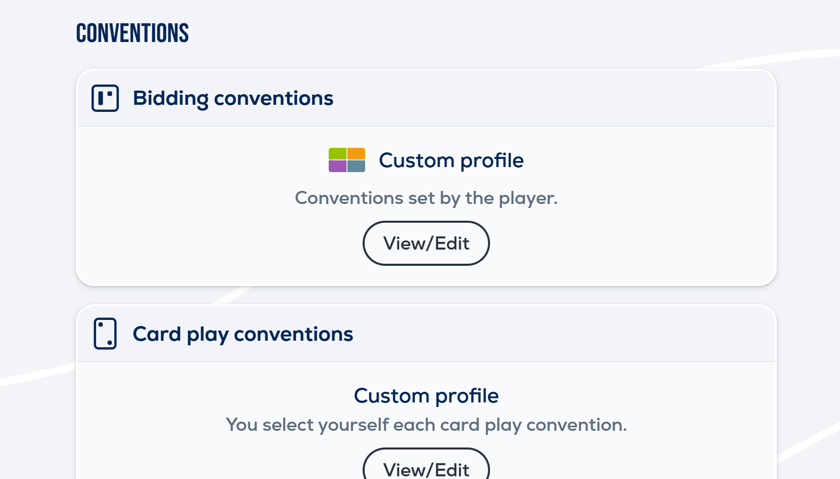Click the CONVENTIONS page title
The height and width of the screenshot is (479, 840).
pos(133,33)
